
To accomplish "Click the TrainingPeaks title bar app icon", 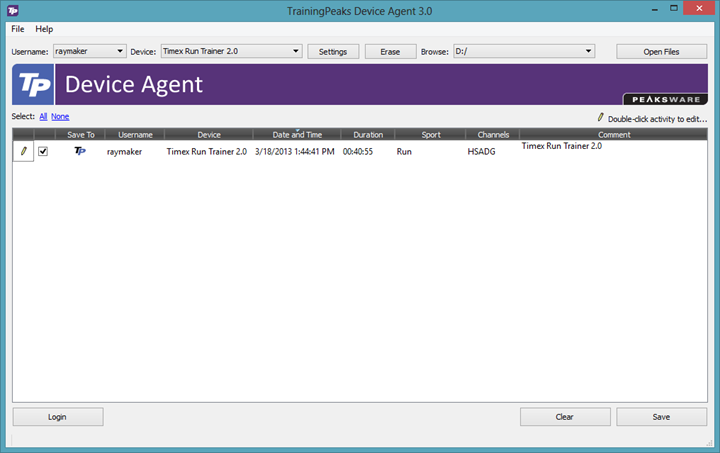I will (13, 11).
